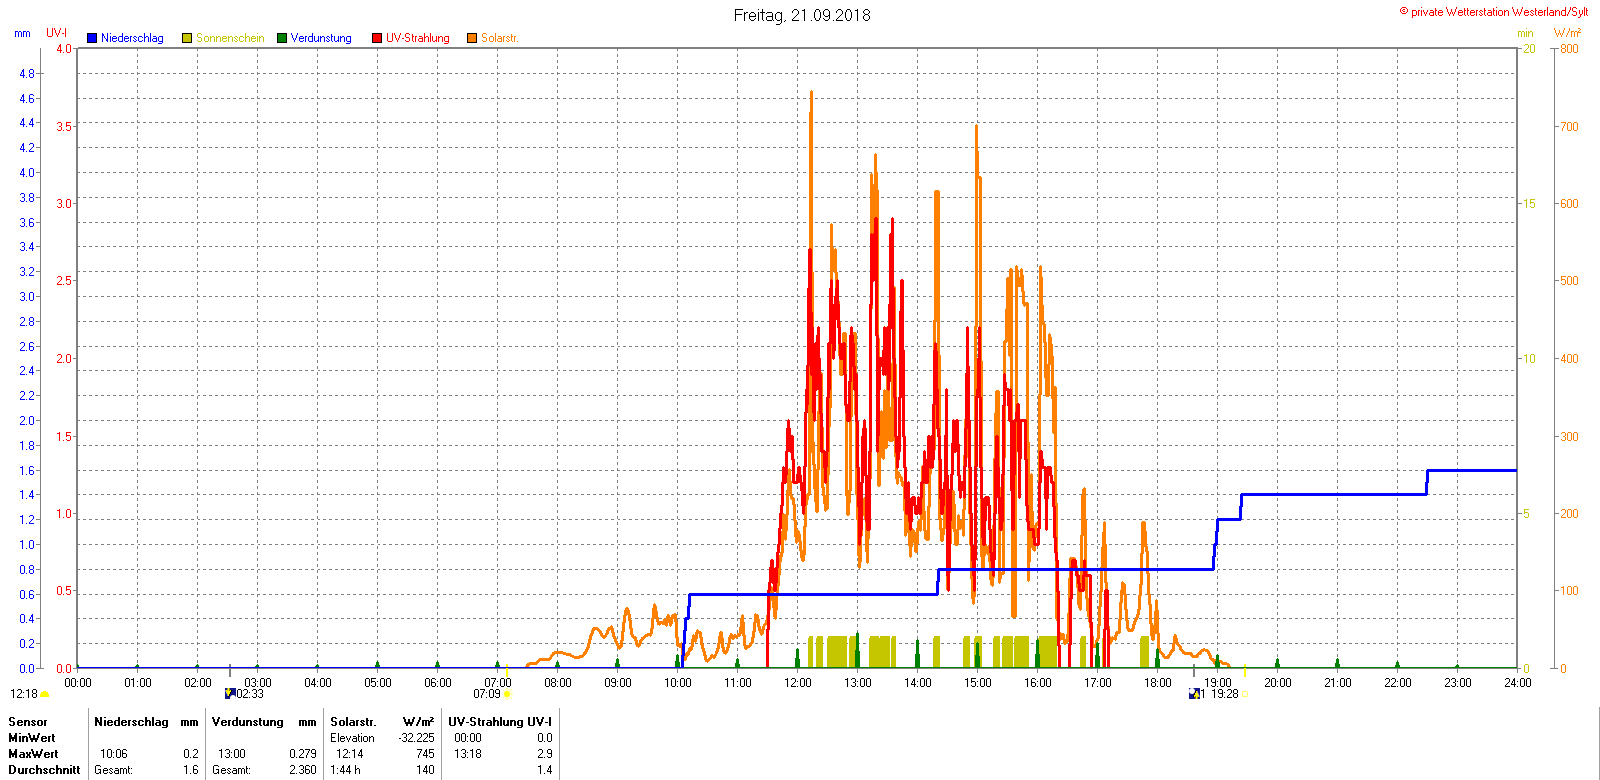The image size is (1600, 780).
Task: Click the Solarstr. column header in table
Action: 353,722
